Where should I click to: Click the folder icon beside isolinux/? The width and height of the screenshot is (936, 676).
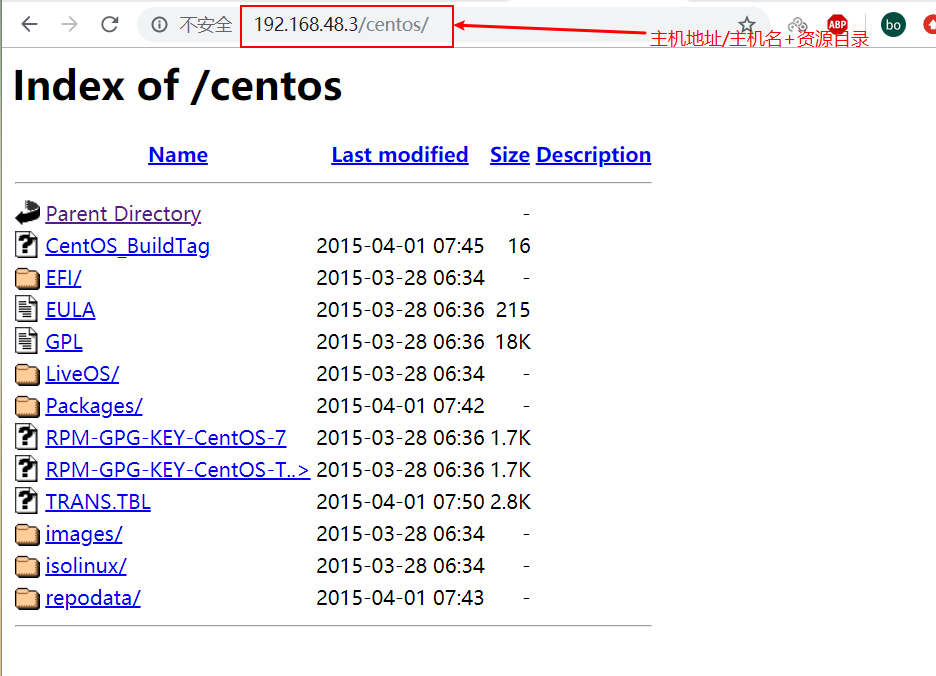(x=27, y=566)
